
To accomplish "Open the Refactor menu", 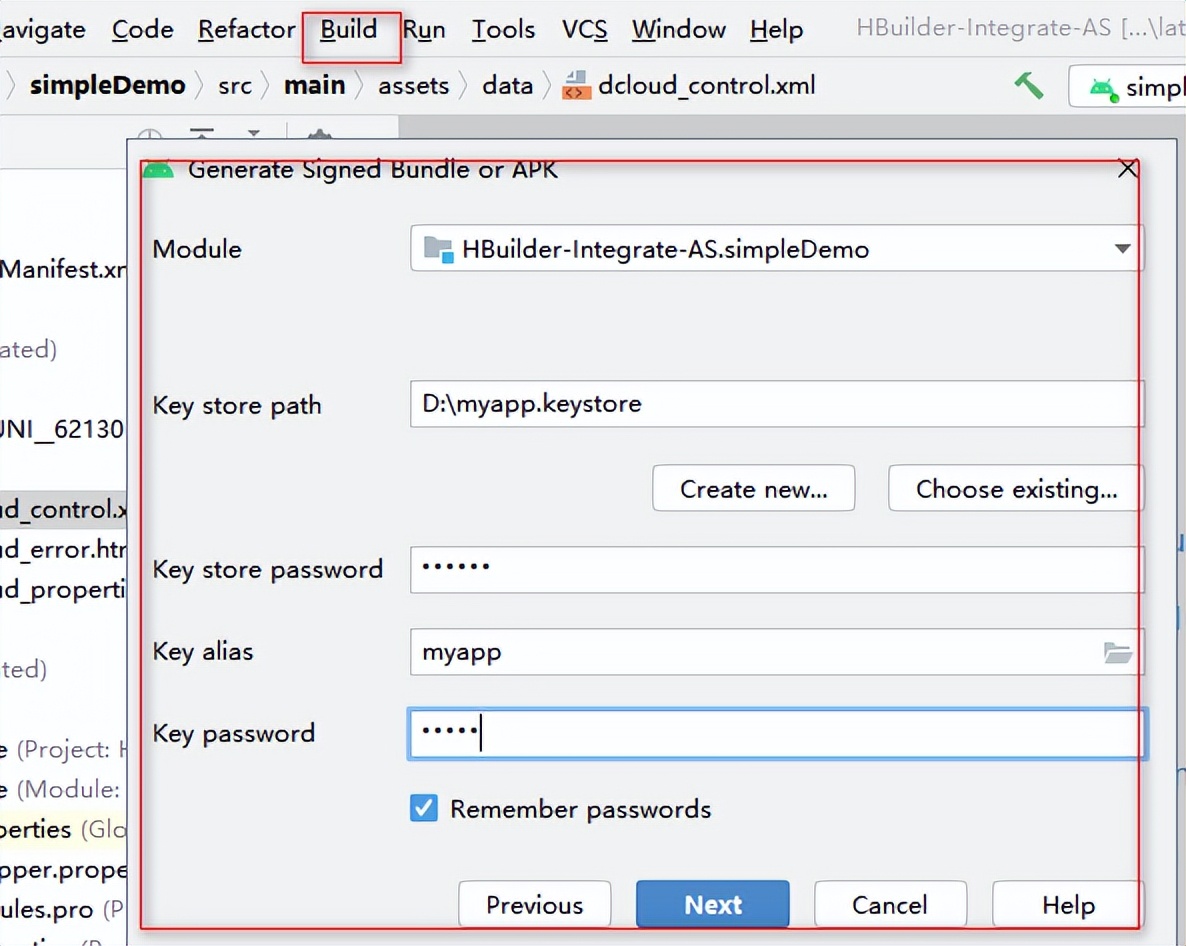I will [x=246, y=30].
